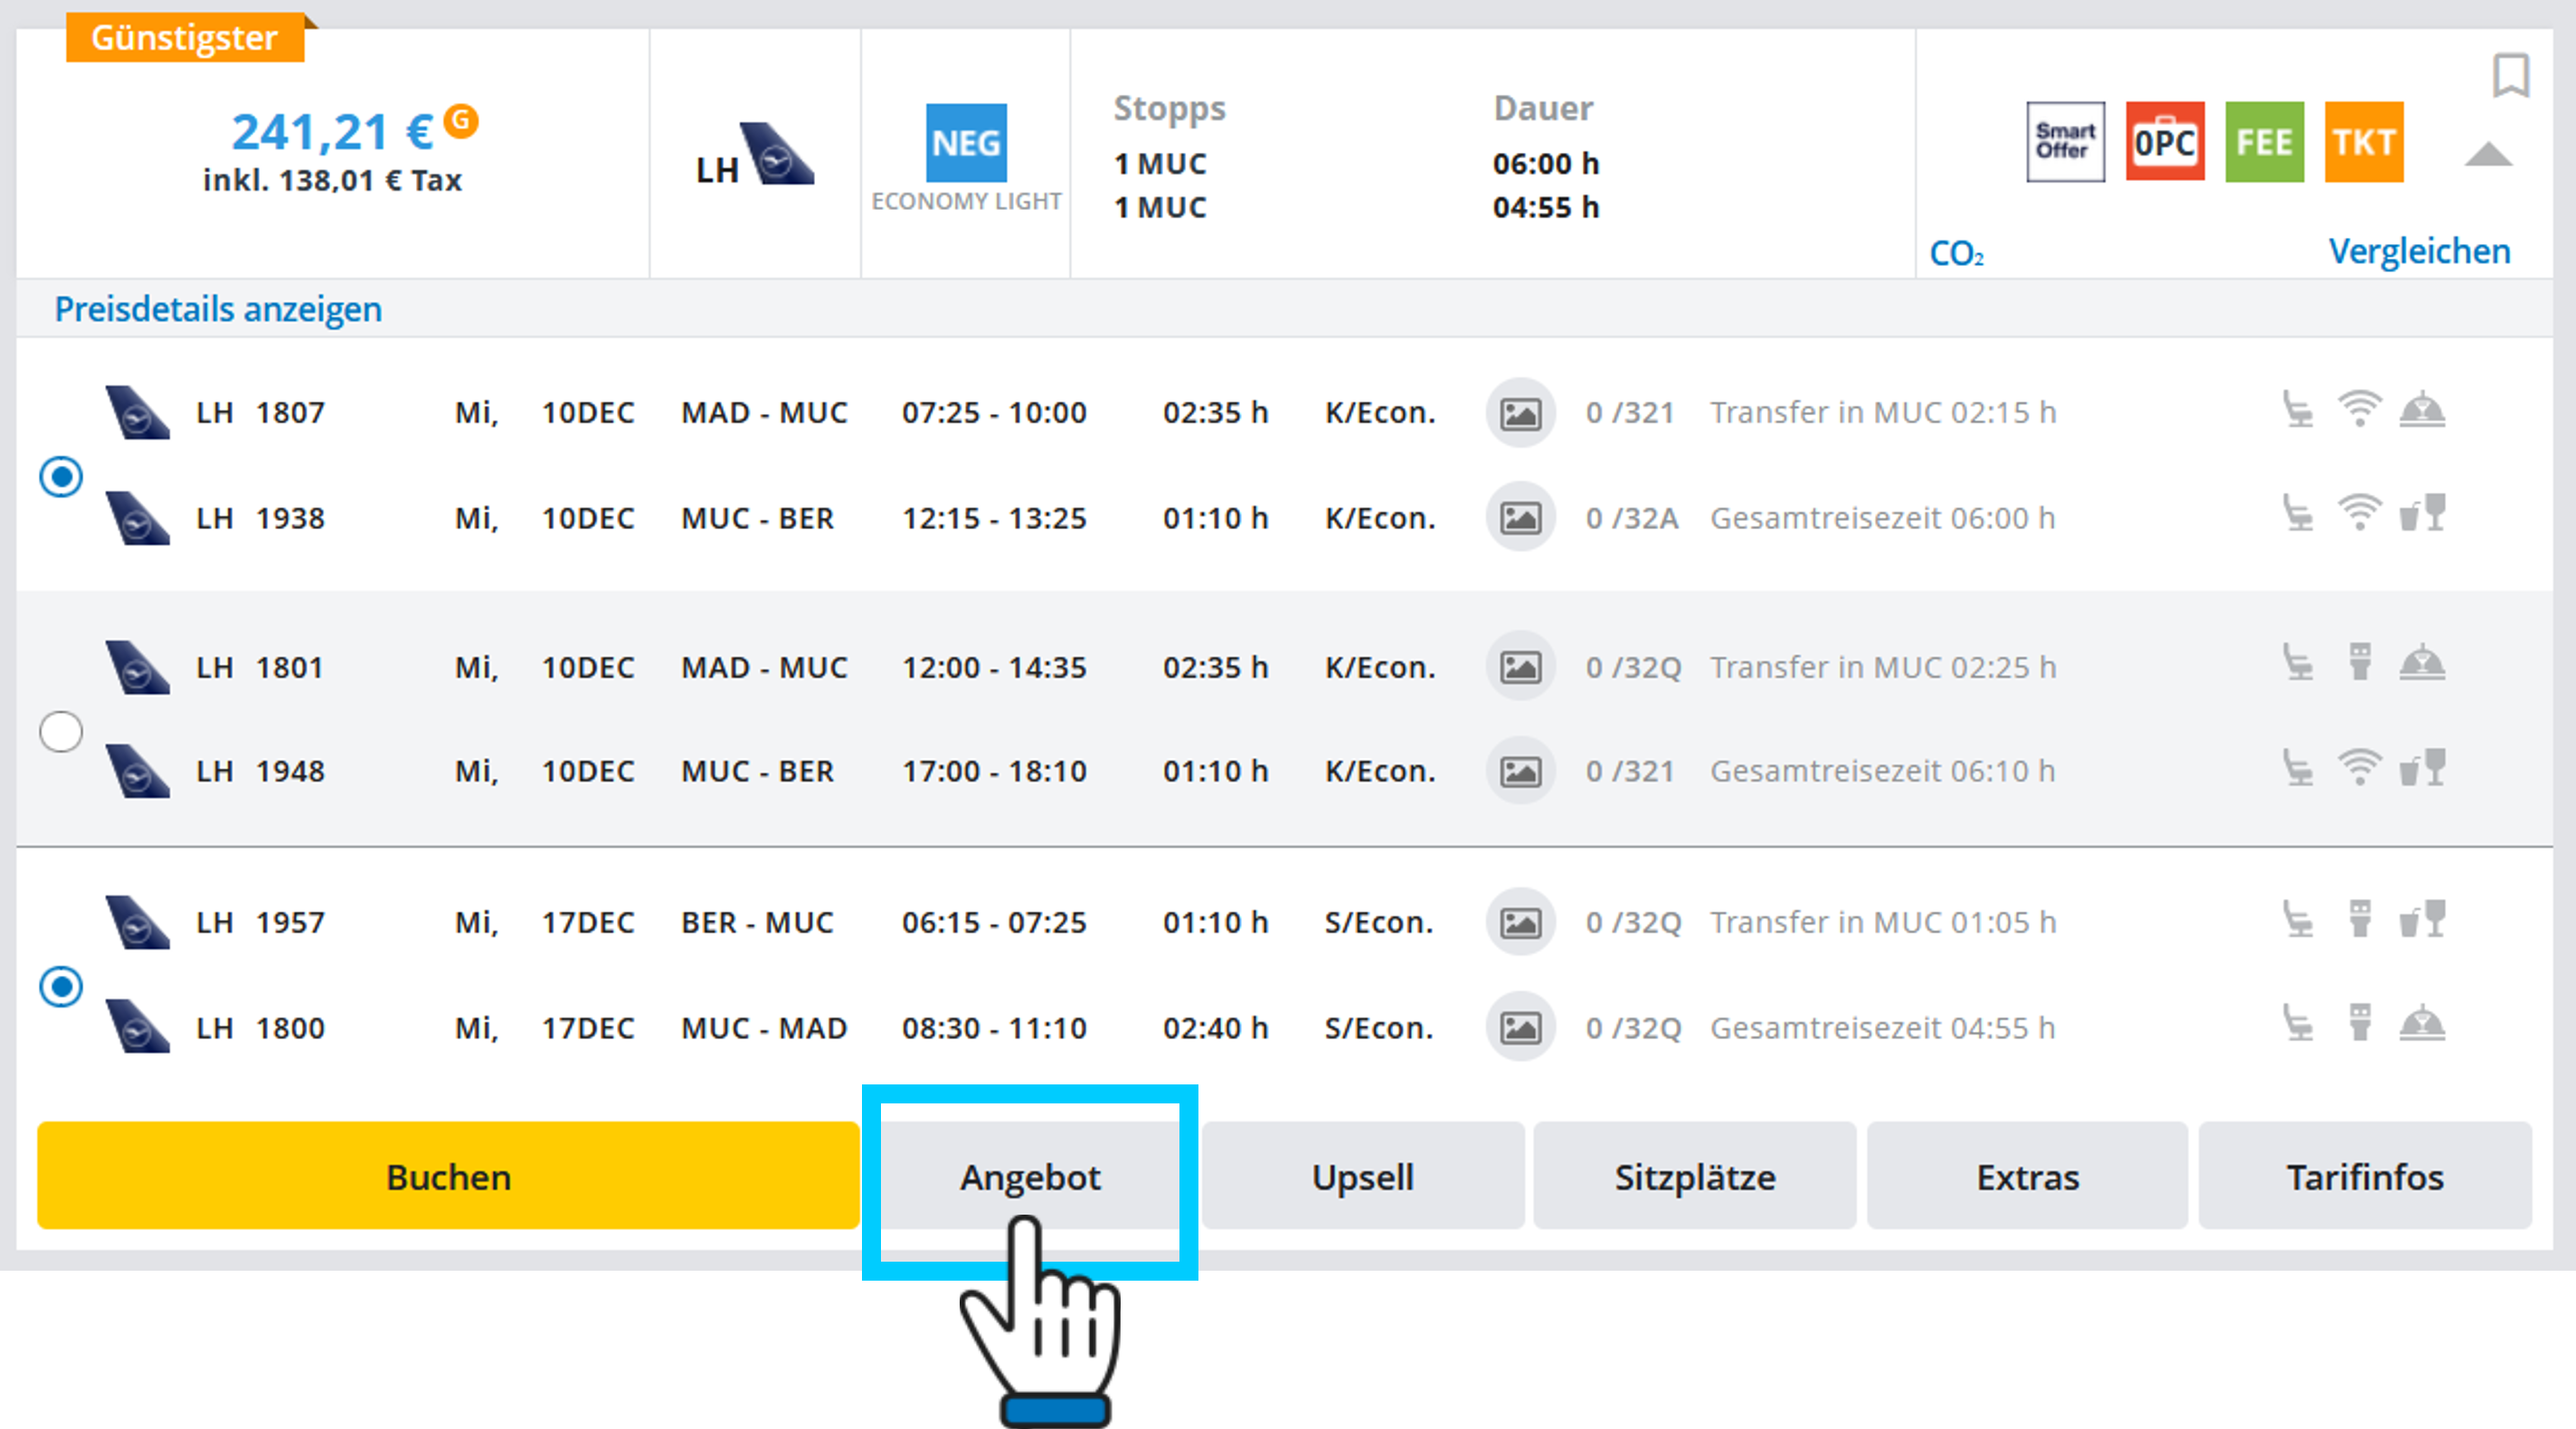
Task: Open the Tarifinfos option
Action: coord(2365,1177)
